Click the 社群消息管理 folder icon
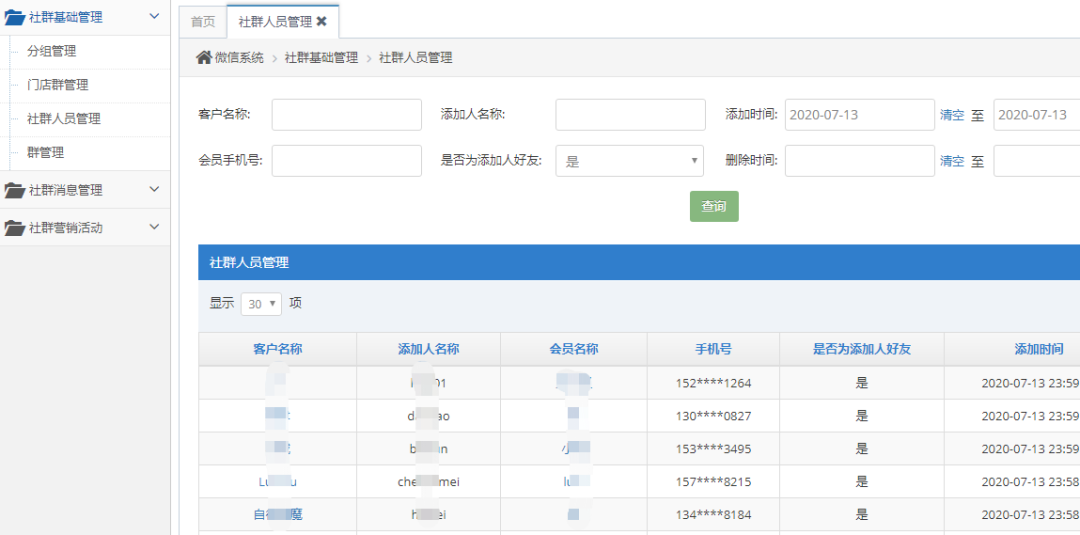The height and width of the screenshot is (535, 1080). point(14,190)
